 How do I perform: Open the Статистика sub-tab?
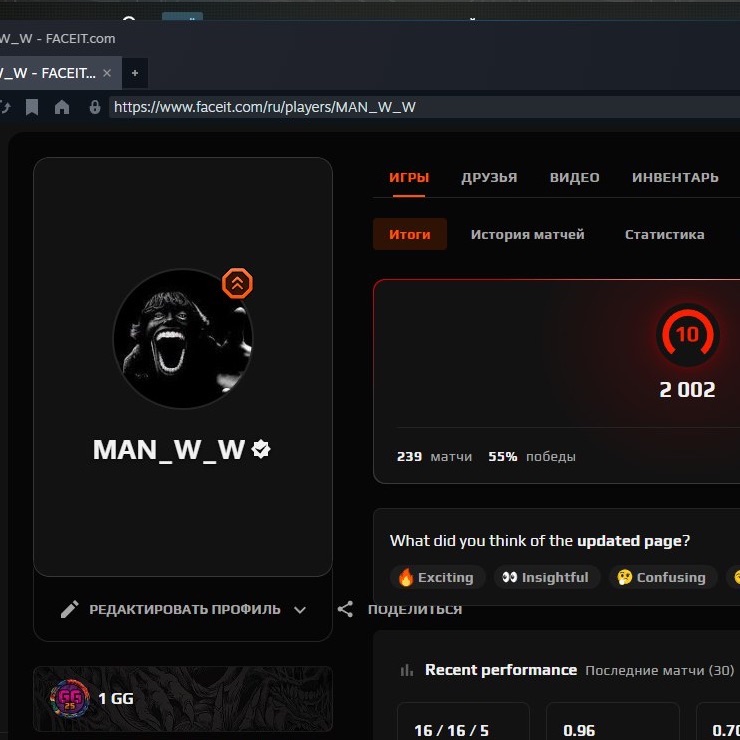coord(664,234)
